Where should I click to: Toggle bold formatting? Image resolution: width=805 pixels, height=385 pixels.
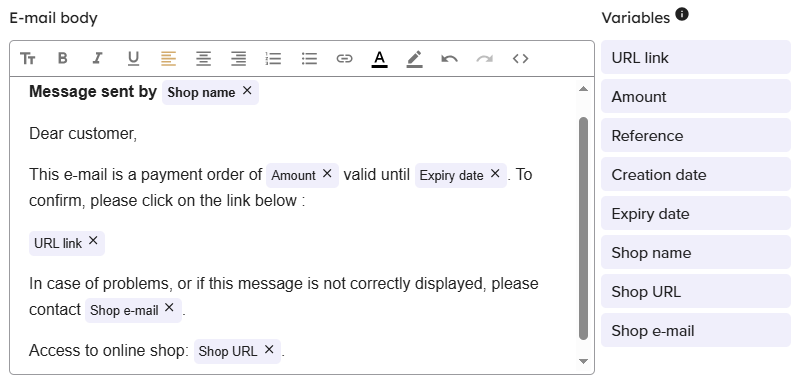coord(63,59)
